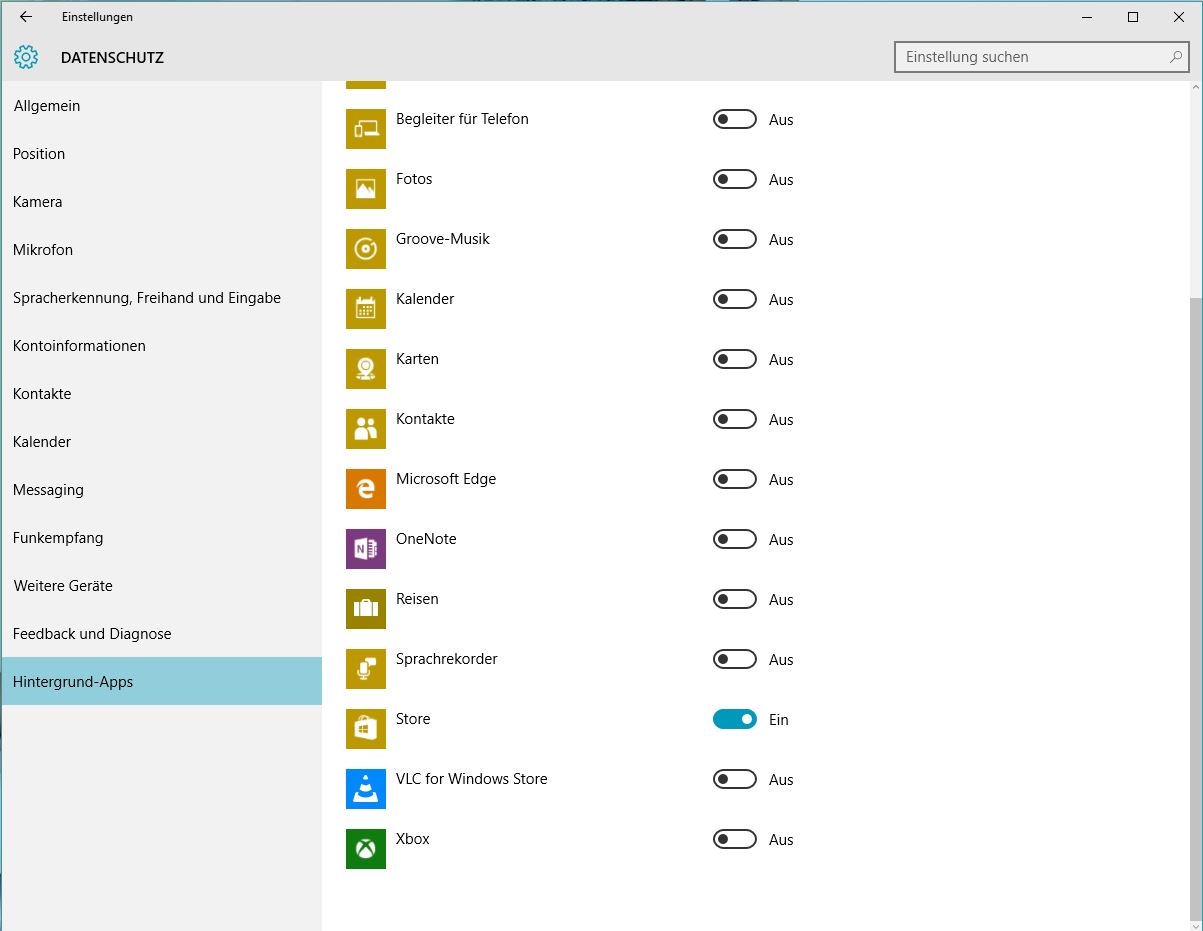
Task: Go to Weitere Geräte section
Action: [161, 586]
